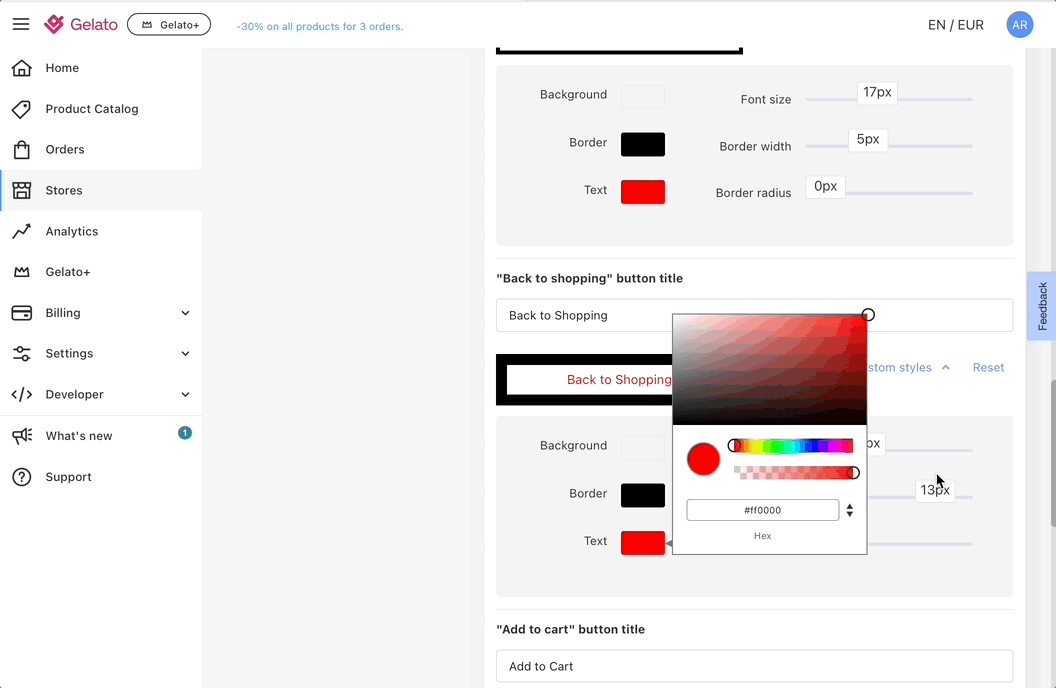Expand the Developer chevron
Viewport: 1056px width, 688px height.
(x=185, y=394)
